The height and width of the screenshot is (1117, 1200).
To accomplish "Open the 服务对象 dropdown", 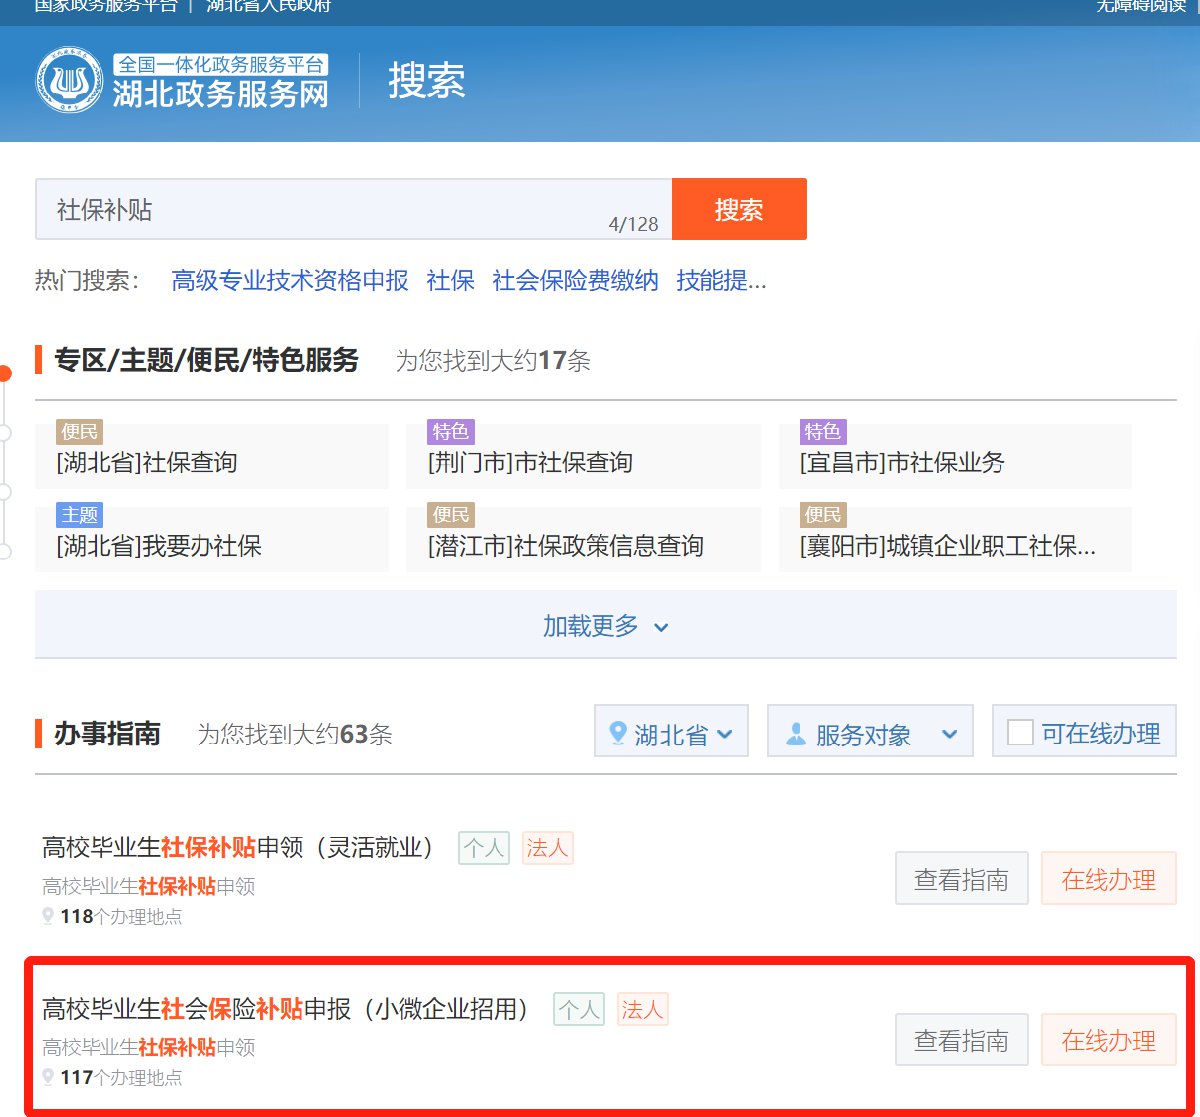I will 869,734.
